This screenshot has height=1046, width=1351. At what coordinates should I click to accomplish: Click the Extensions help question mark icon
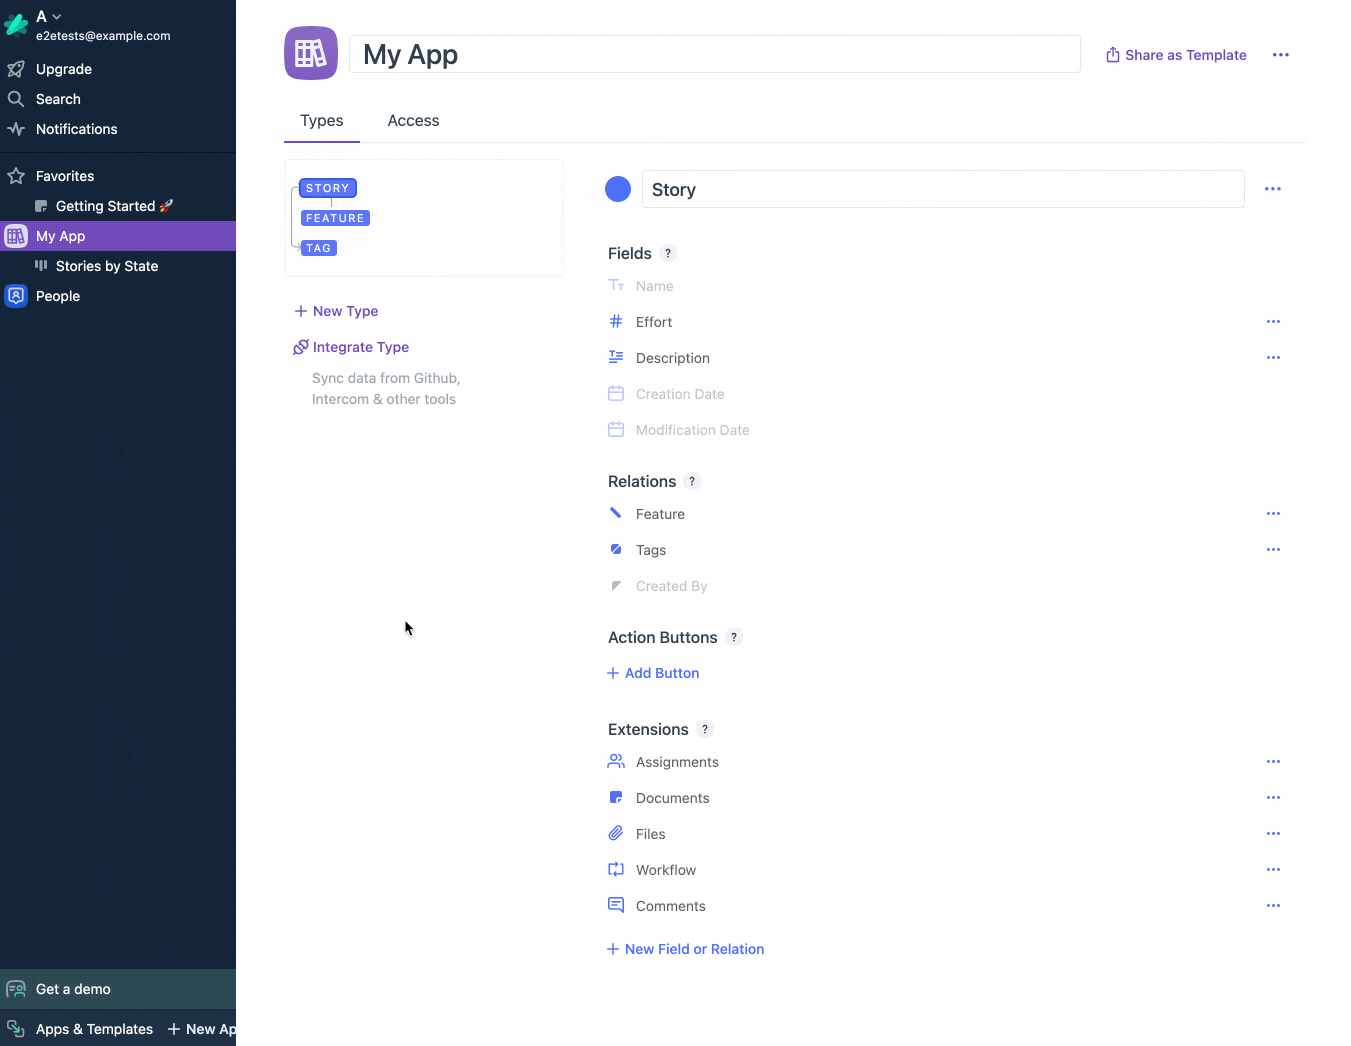pyautogui.click(x=705, y=729)
